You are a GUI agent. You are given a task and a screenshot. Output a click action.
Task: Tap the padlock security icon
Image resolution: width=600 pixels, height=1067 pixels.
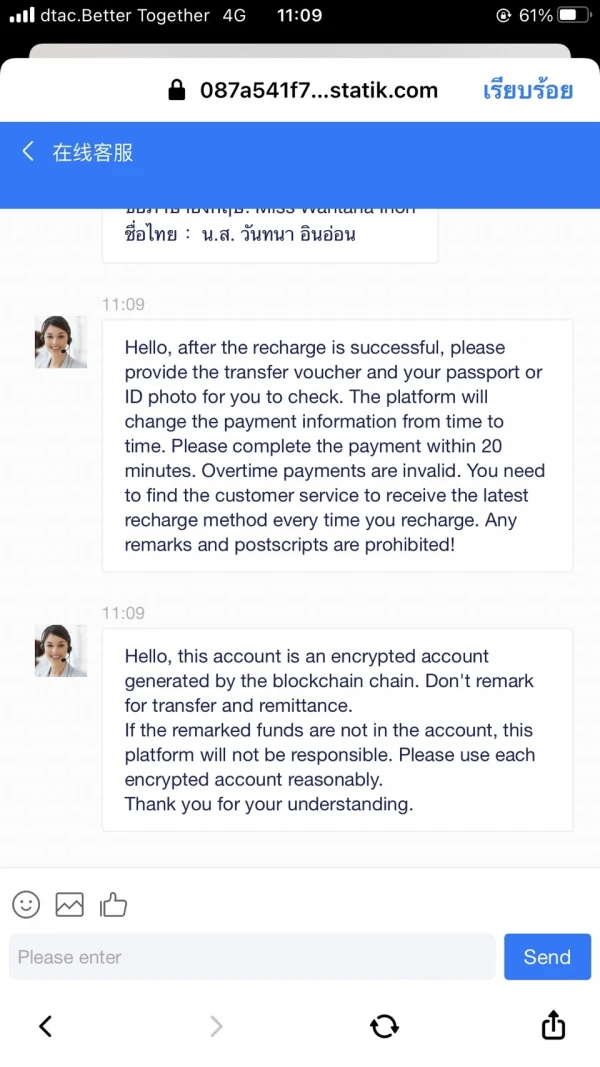pyautogui.click(x=177, y=91)
